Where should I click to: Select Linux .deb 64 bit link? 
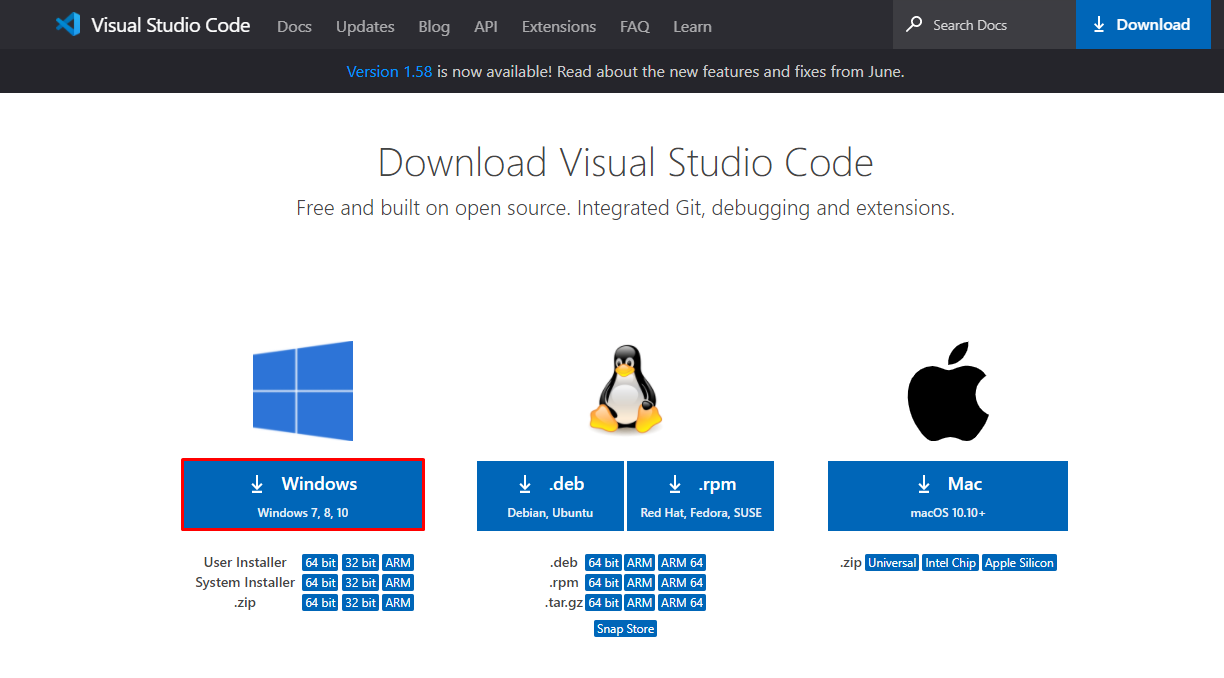click(603, 563)
